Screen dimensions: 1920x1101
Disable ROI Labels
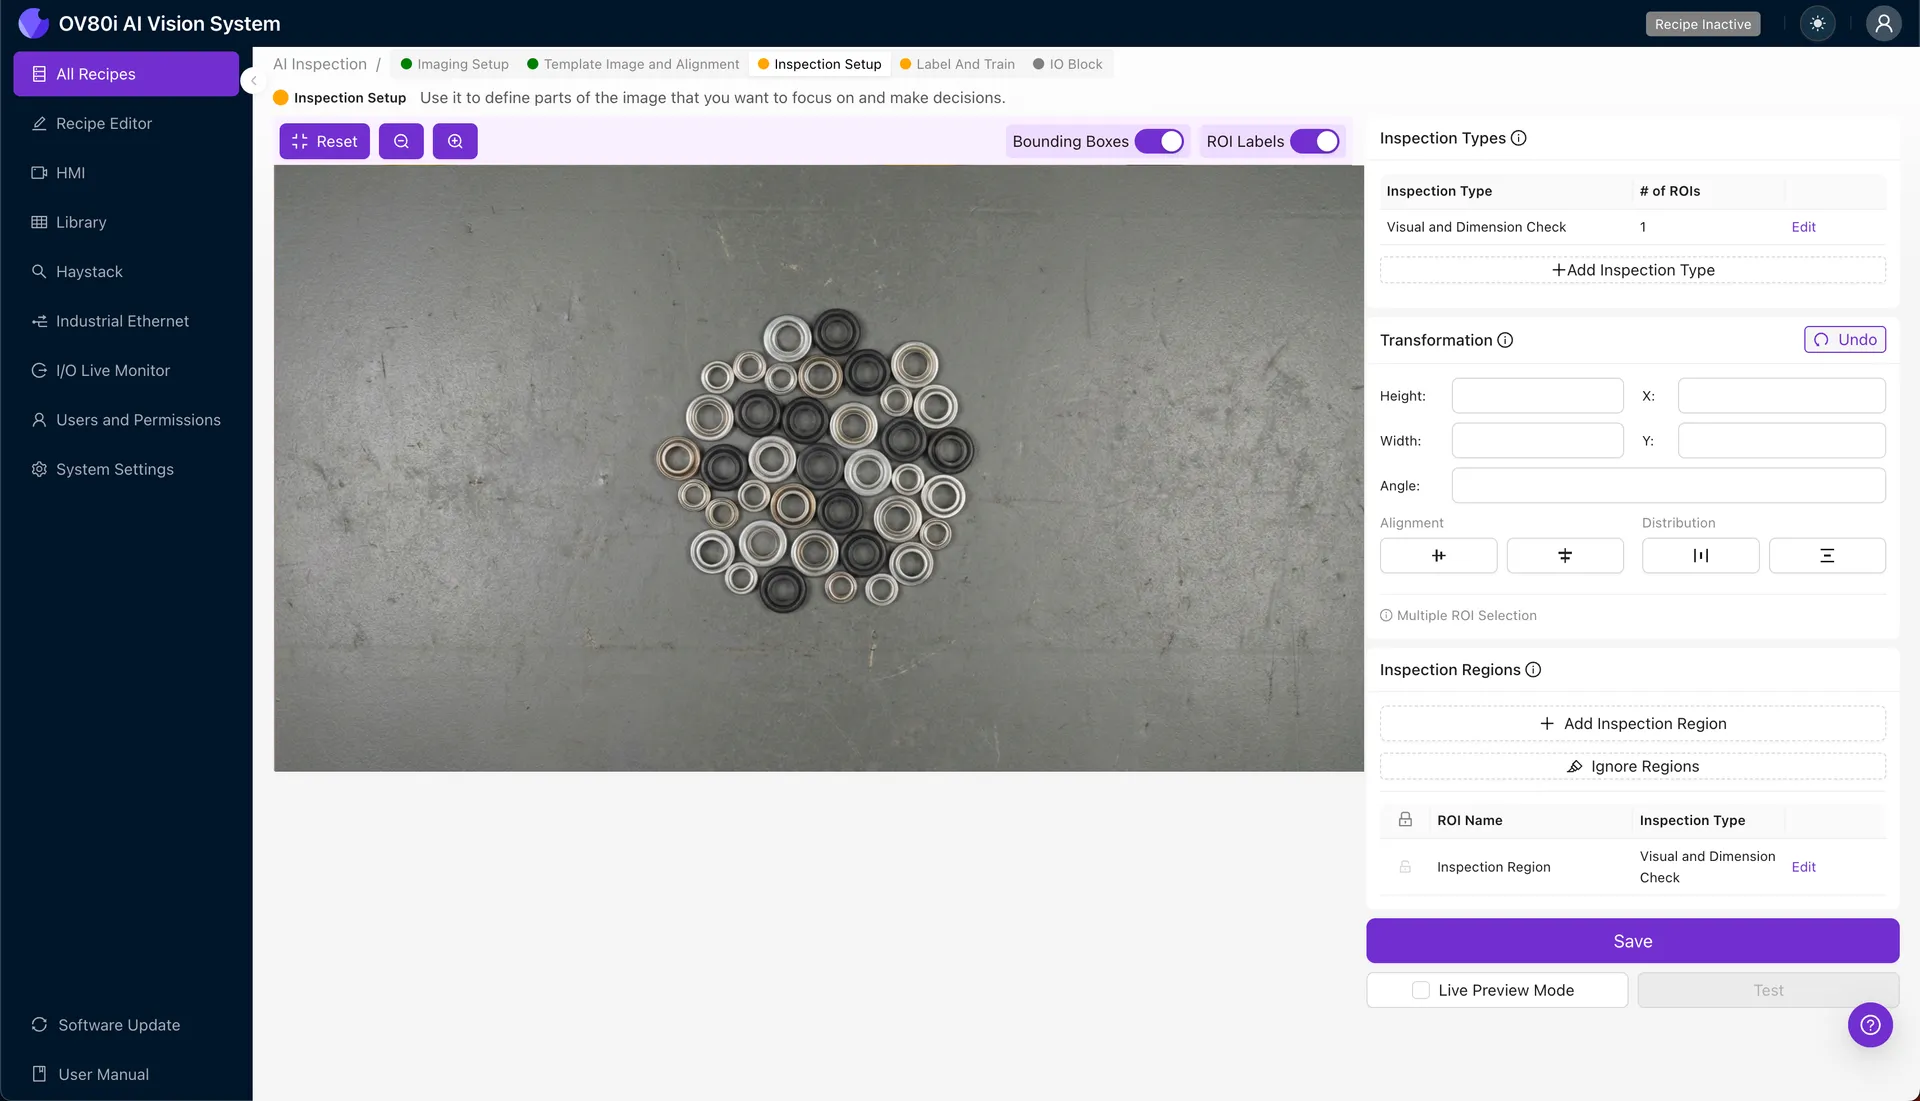pyautogui.click(x=1317, y=141)
